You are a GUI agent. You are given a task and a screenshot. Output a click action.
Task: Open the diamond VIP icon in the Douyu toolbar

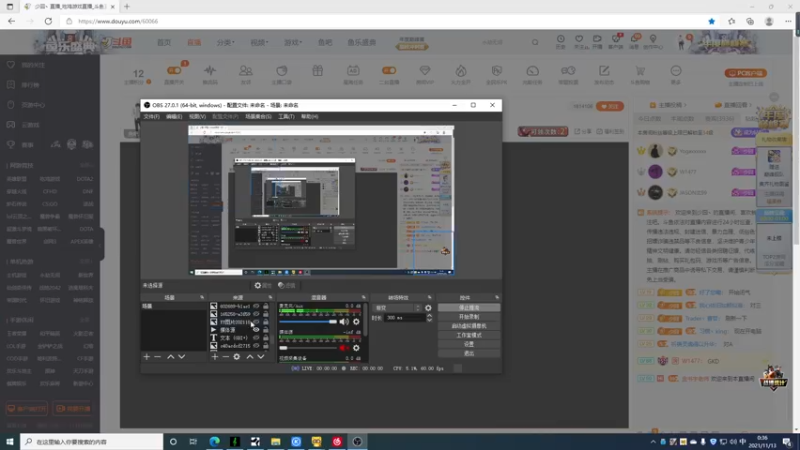424,70
